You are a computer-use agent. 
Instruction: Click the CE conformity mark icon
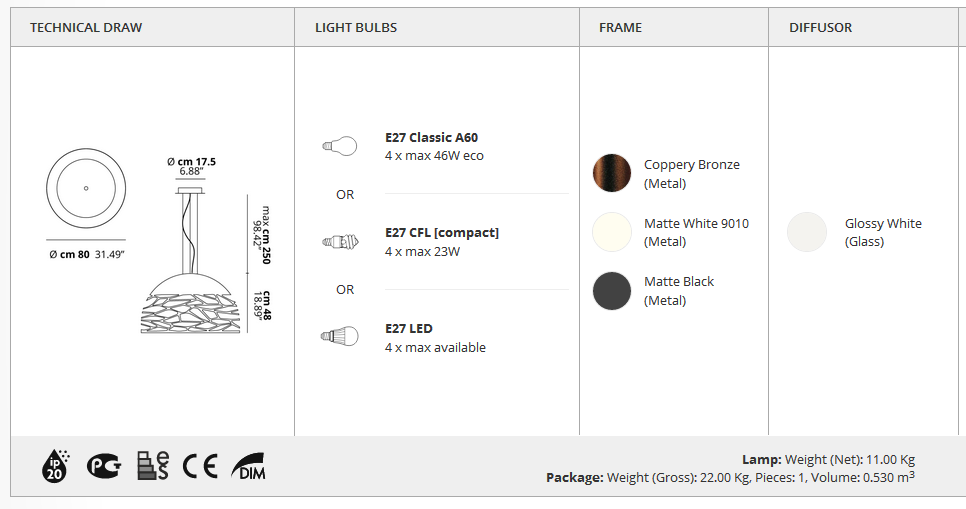(x=200, y=466)
